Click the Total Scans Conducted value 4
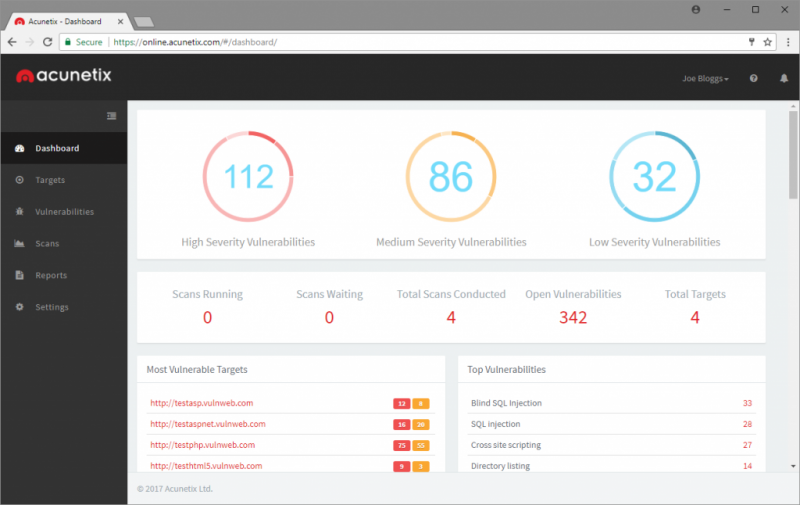This screenshot has width=800, height=505. (451, 318)
